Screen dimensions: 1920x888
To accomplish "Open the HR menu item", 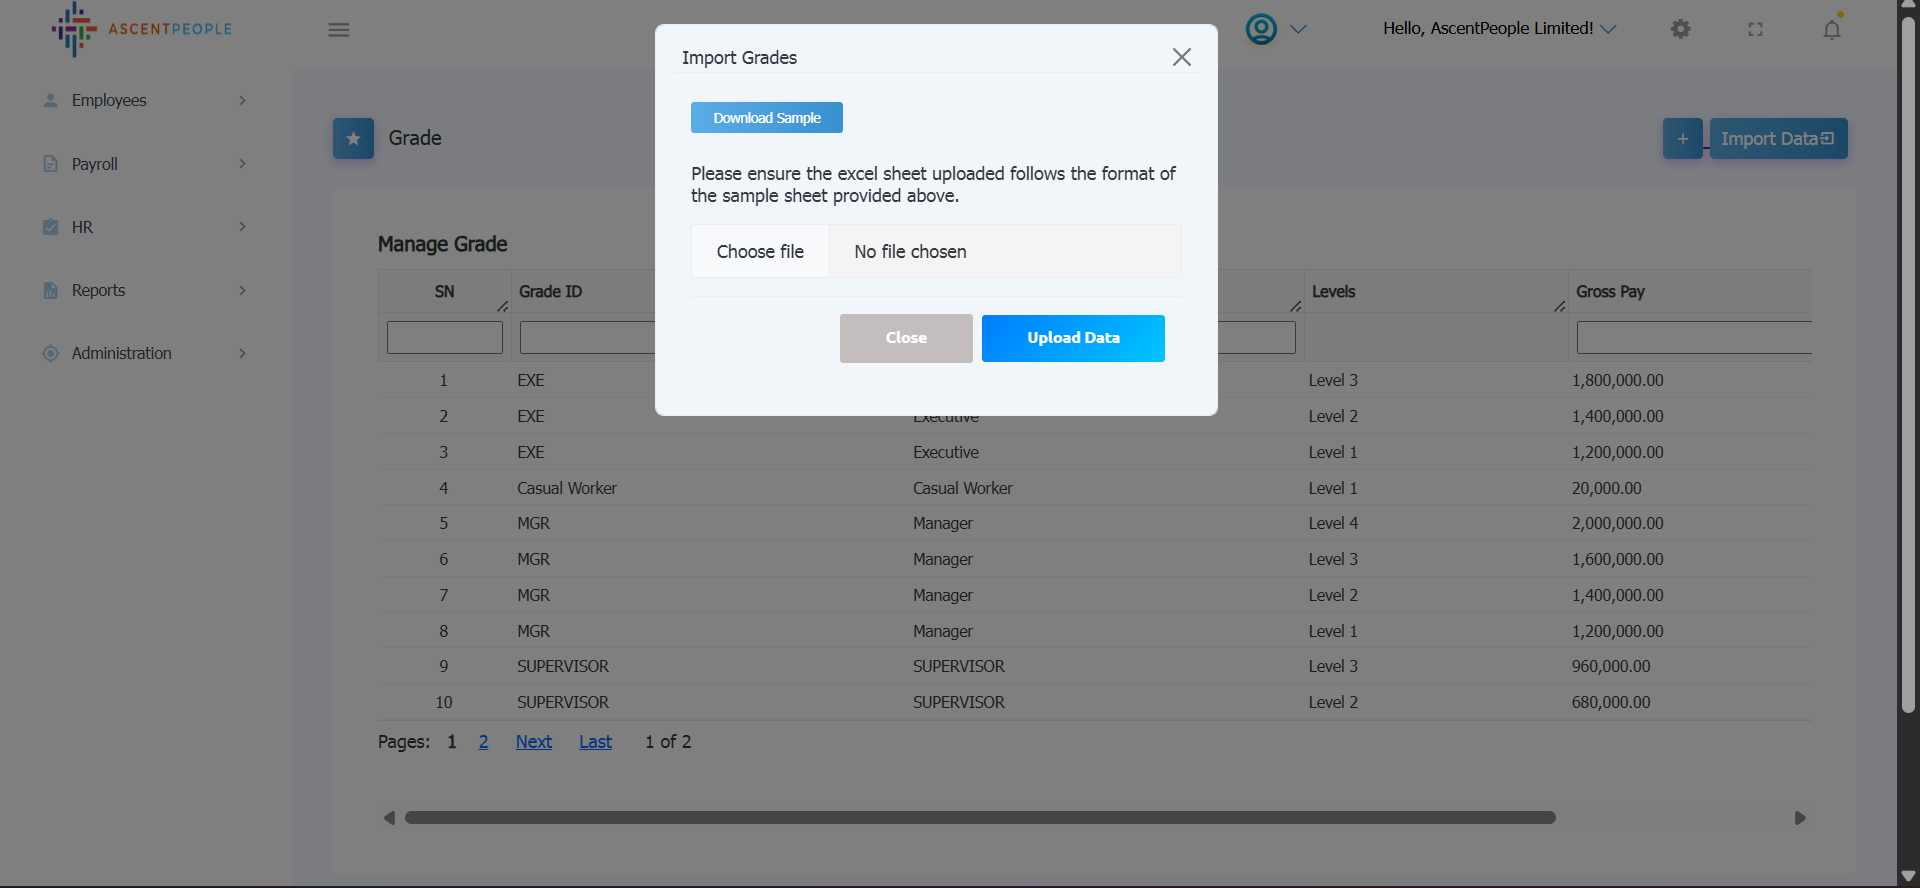I will (143, 227).
